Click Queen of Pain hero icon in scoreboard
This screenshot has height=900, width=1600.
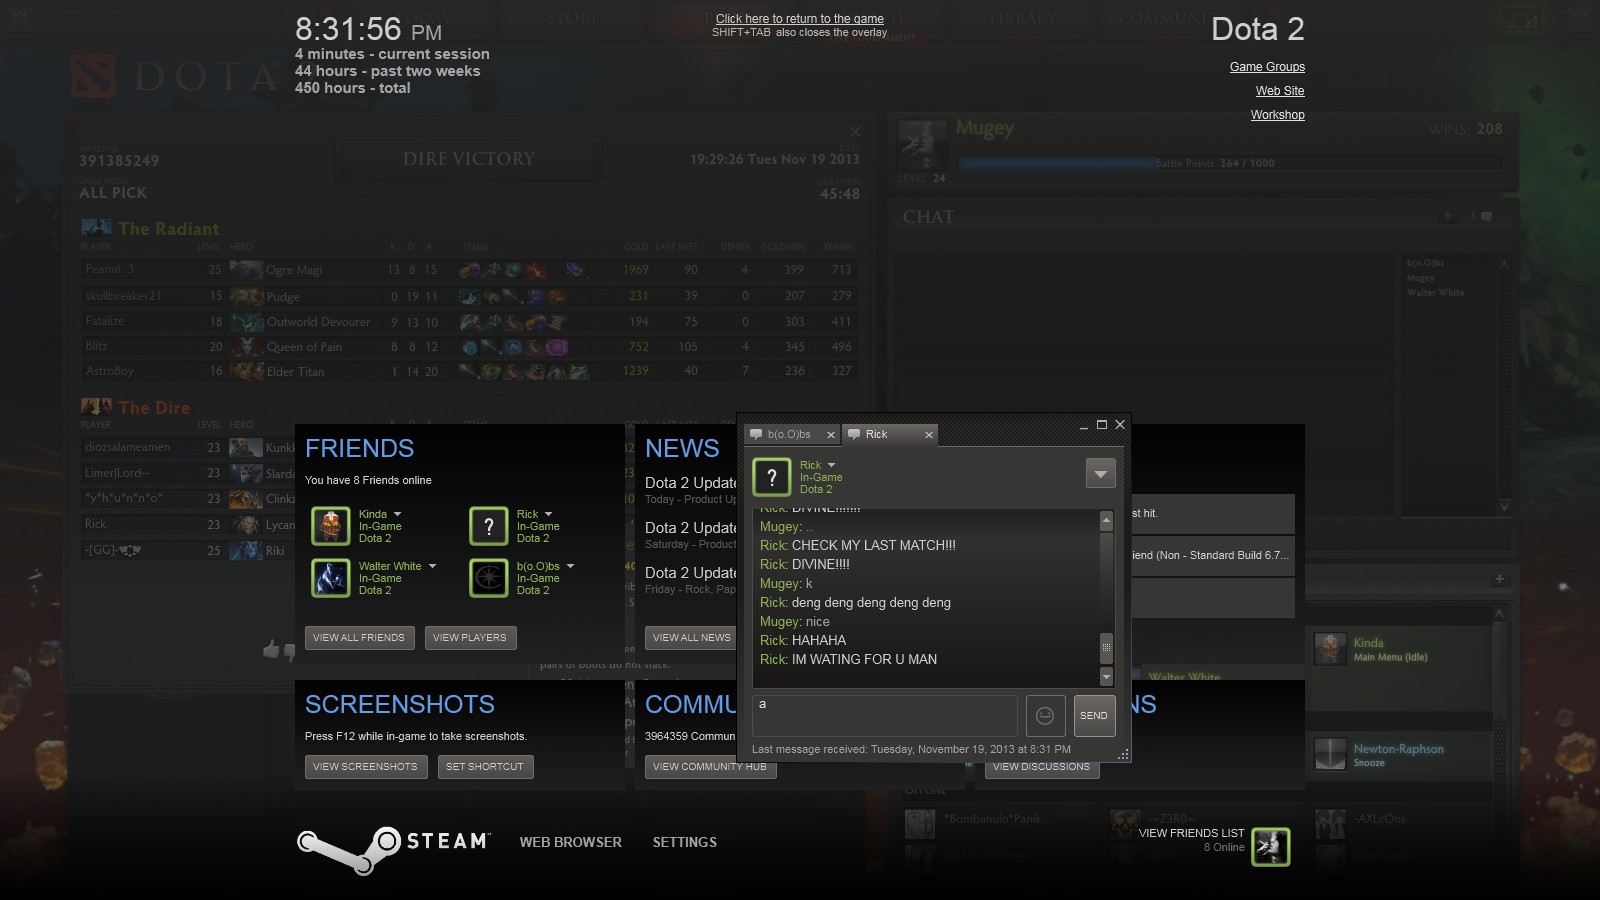pos(246,346)
